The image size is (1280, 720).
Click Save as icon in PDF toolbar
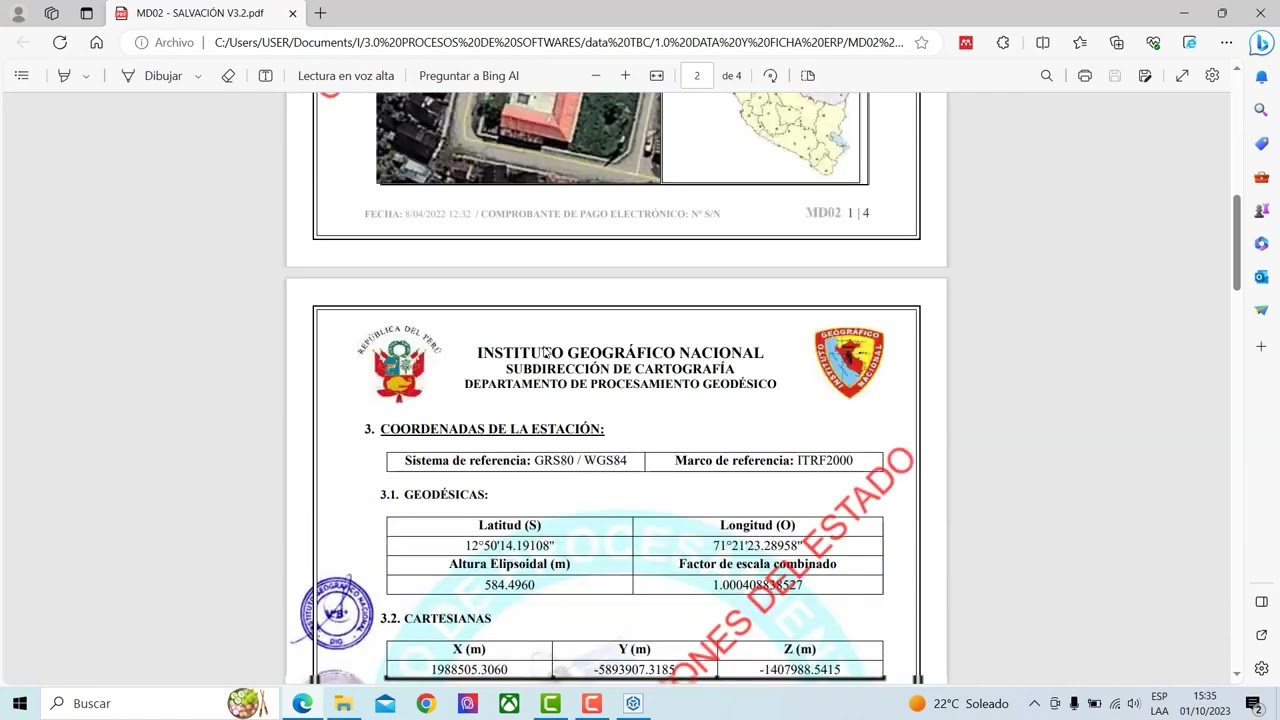tap(1145, 76)
